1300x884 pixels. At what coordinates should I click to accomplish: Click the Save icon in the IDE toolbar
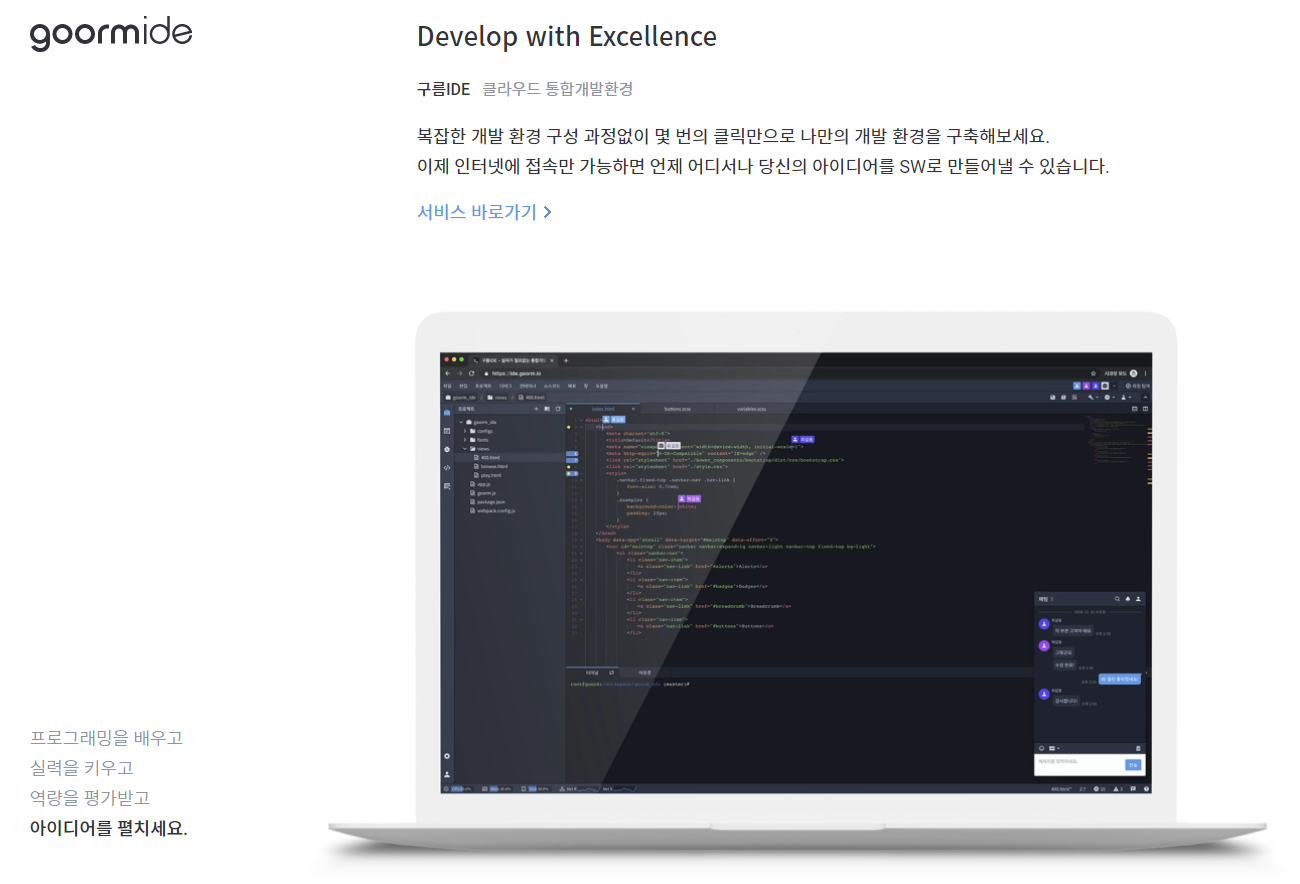click(x=1052, y=397)
